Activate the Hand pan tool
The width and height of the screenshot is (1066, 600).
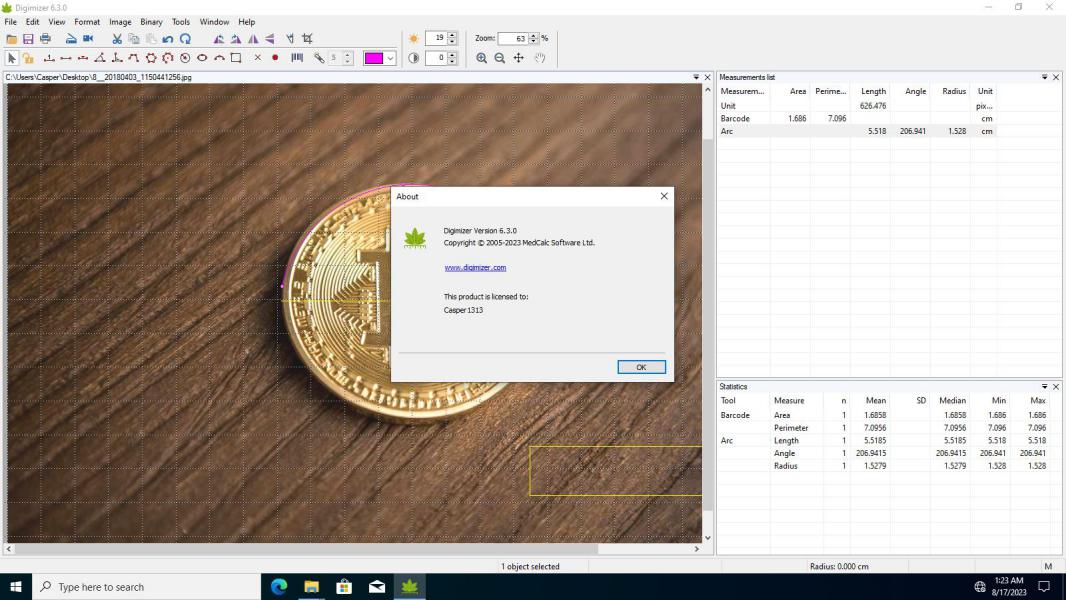540,58
